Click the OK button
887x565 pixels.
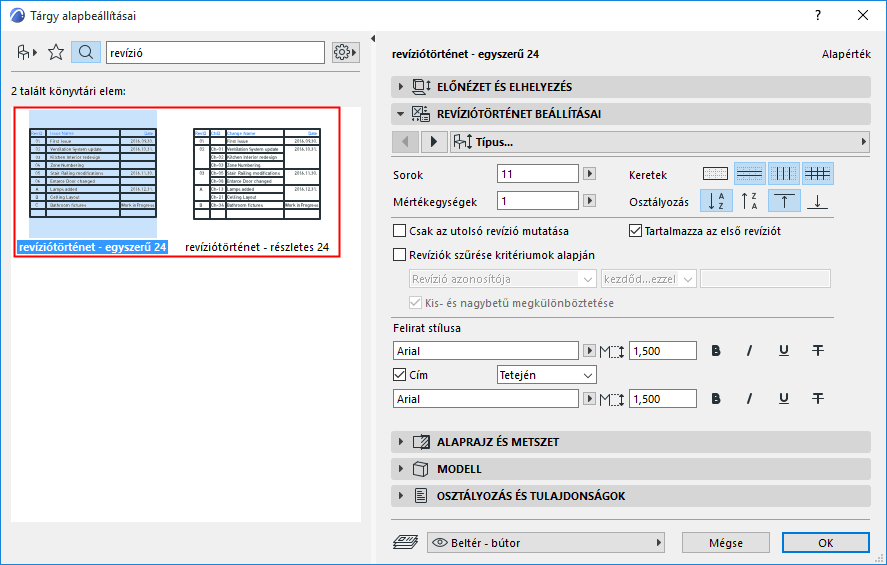pos(825,542)
